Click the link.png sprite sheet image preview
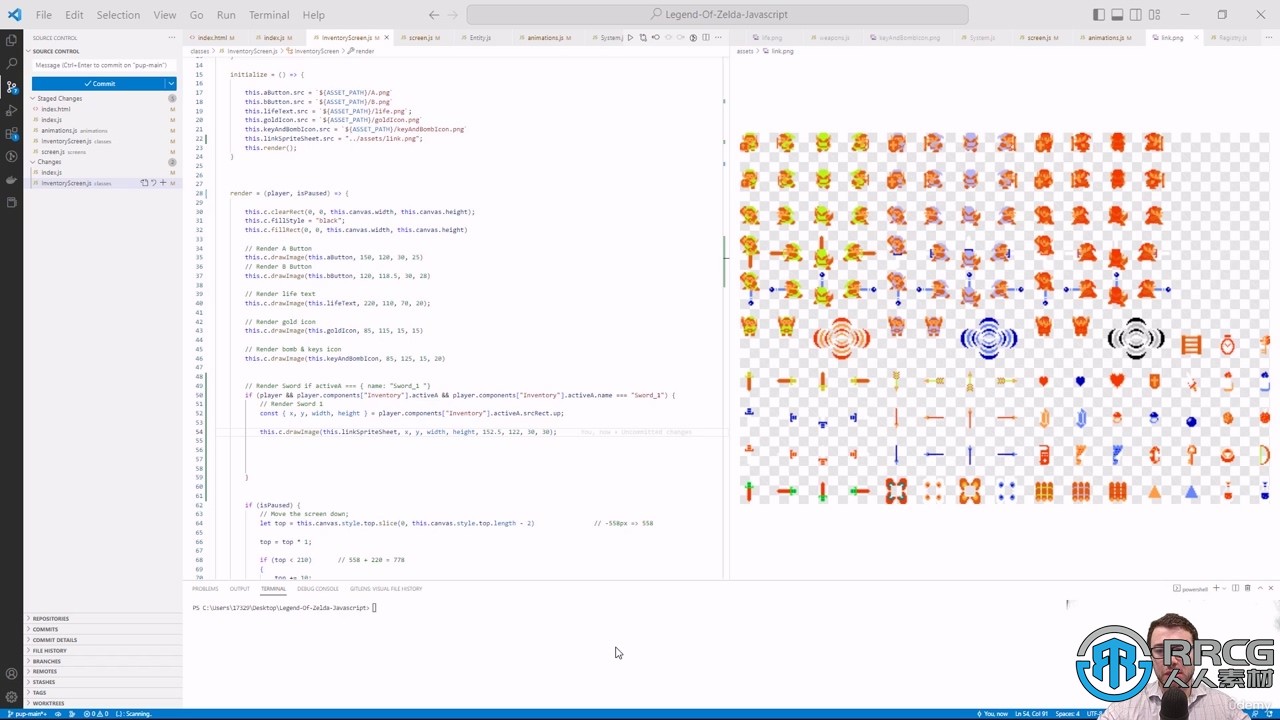This screenshot has height=720, width=1280. 1004,318
